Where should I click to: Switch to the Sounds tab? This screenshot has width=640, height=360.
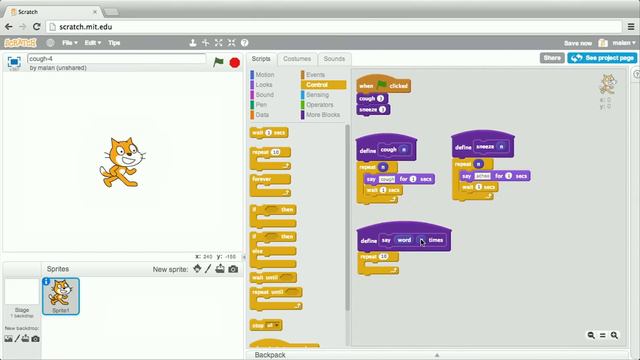(334, 59)
